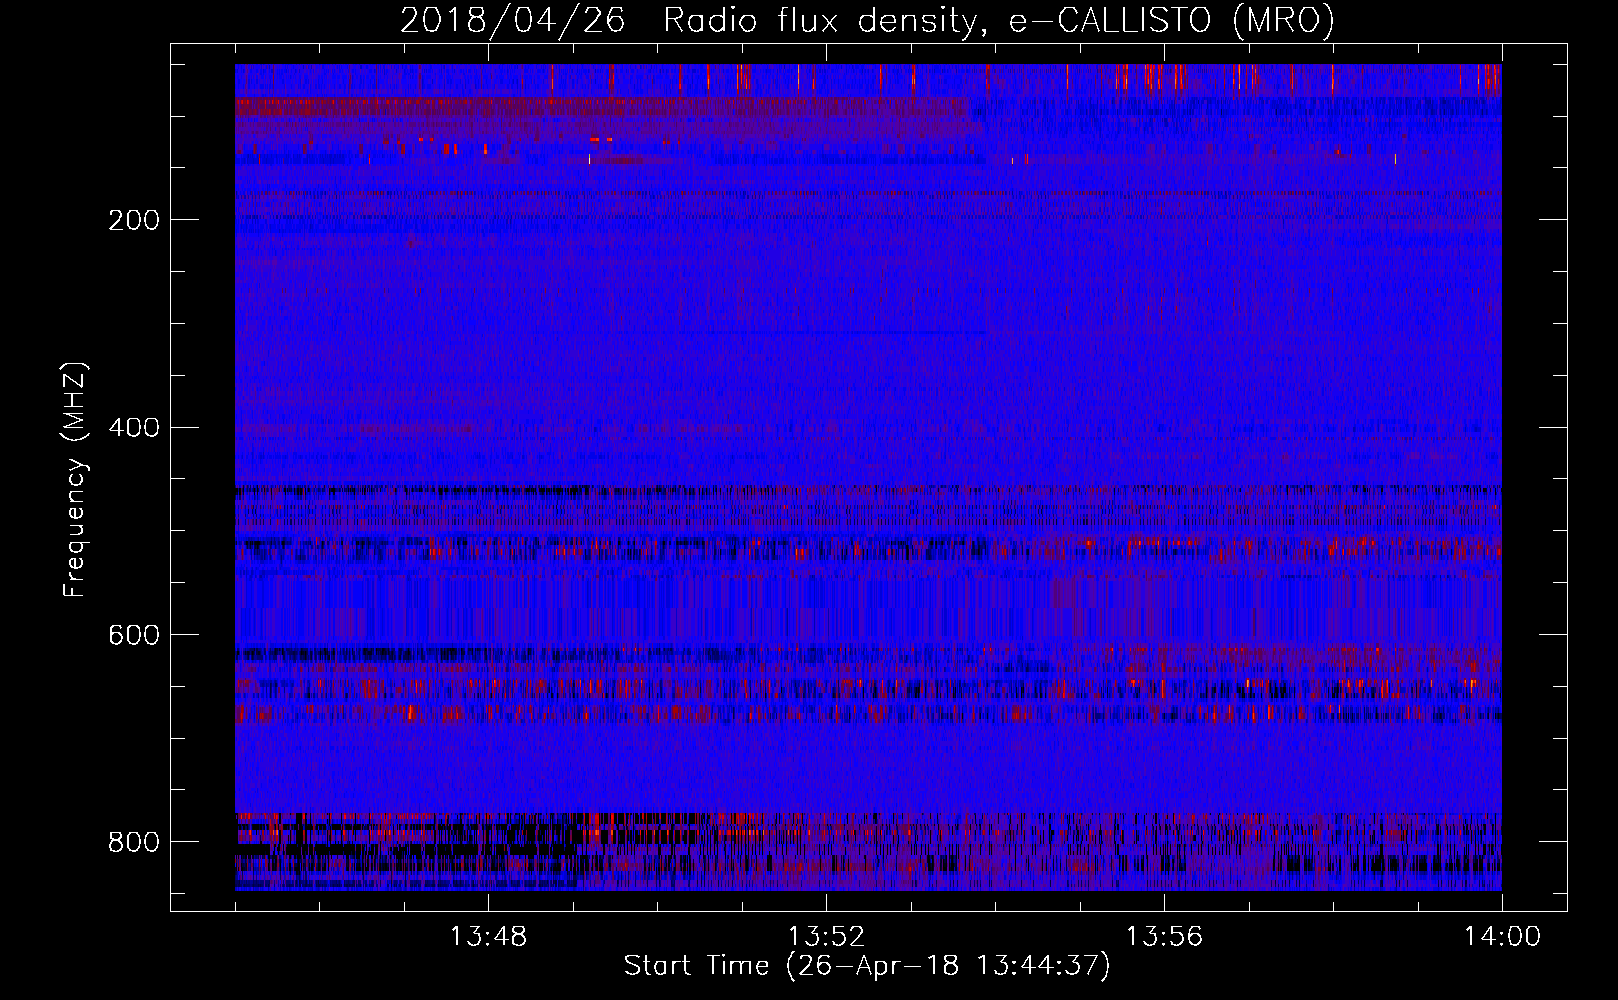Click the date "2018/04/26" in the title
Viewport: 1618px width, 1000px height.
pos(514,21)
